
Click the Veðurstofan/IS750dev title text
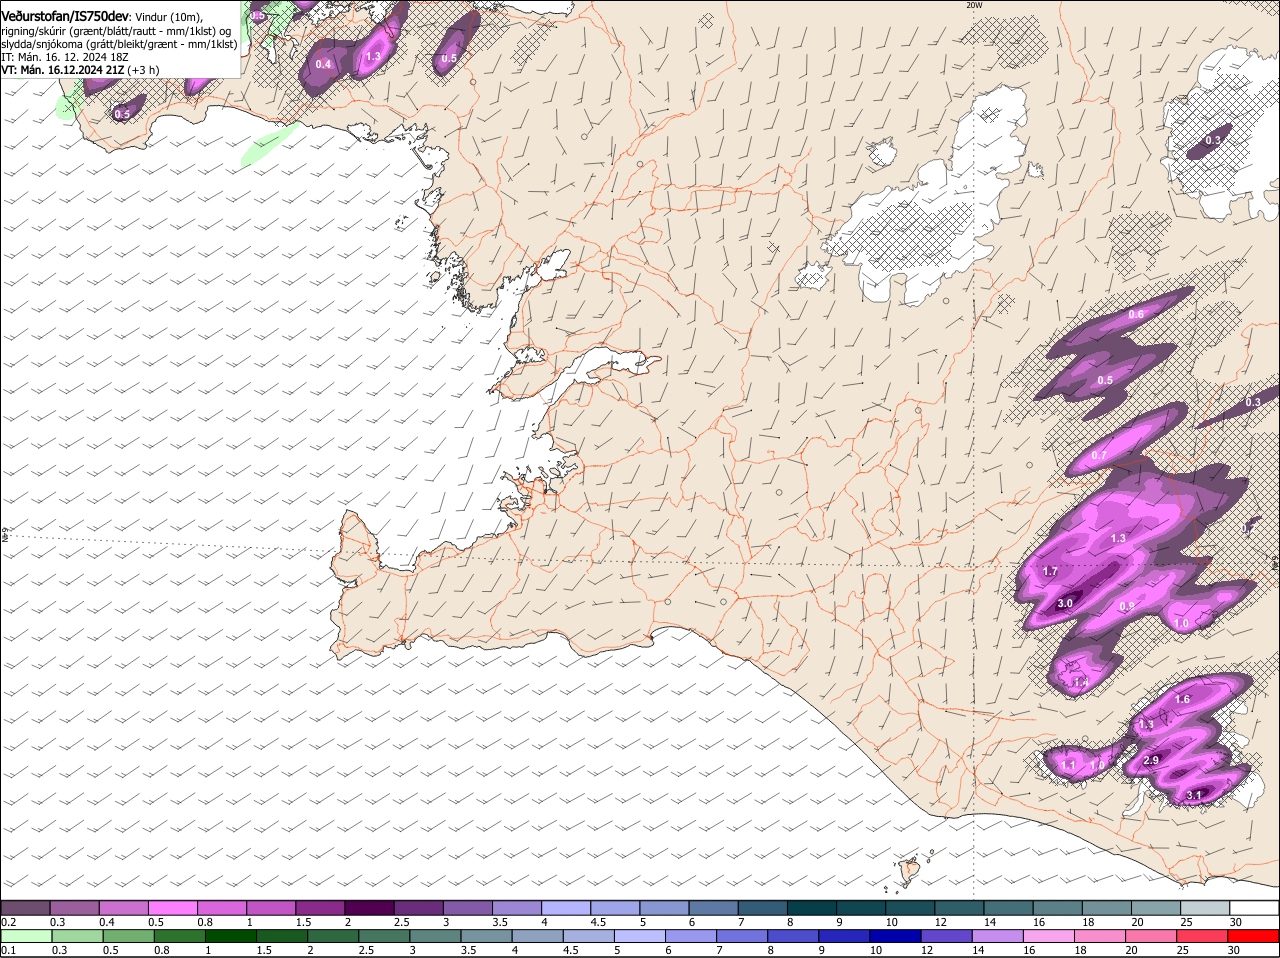65,16
